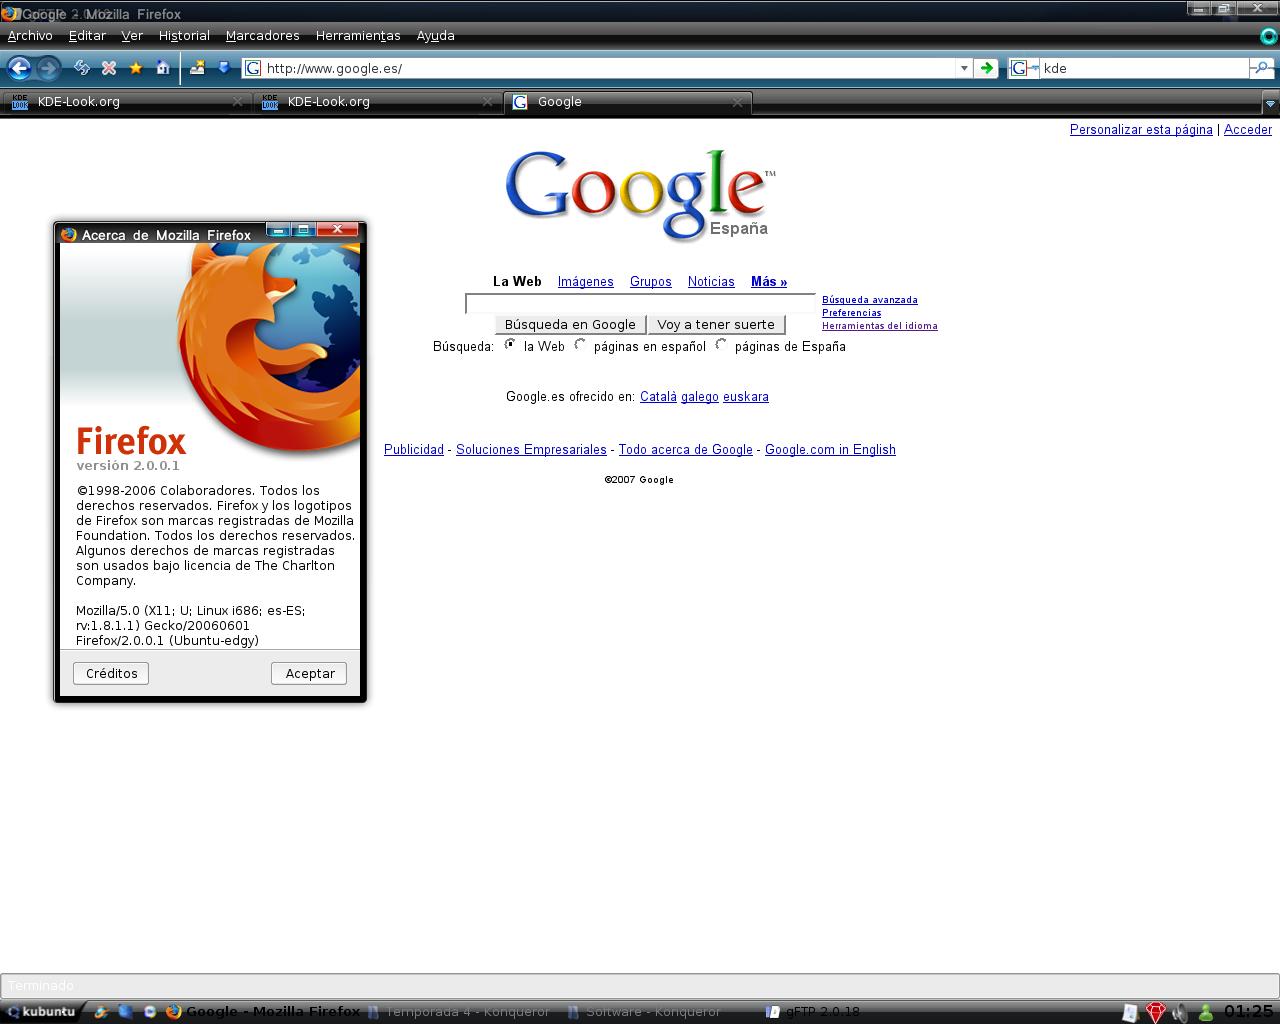Go to the home page icon
The width and height of the screenshot is (1280, 1024).
[x=163, y=68]
